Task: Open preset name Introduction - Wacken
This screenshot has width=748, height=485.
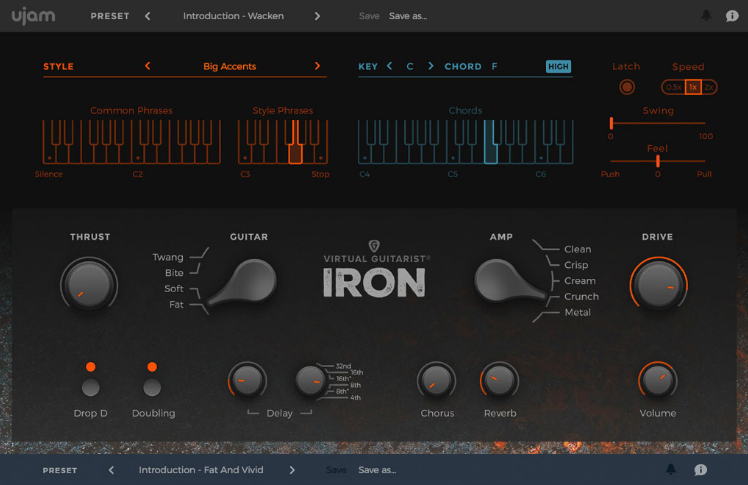Action: pyautogui.click(x=233, y=16)
